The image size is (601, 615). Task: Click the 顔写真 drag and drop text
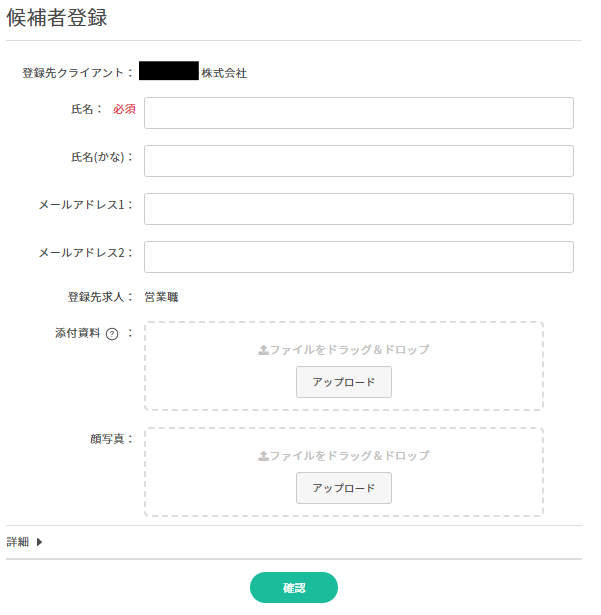click(x=349, y=456)
